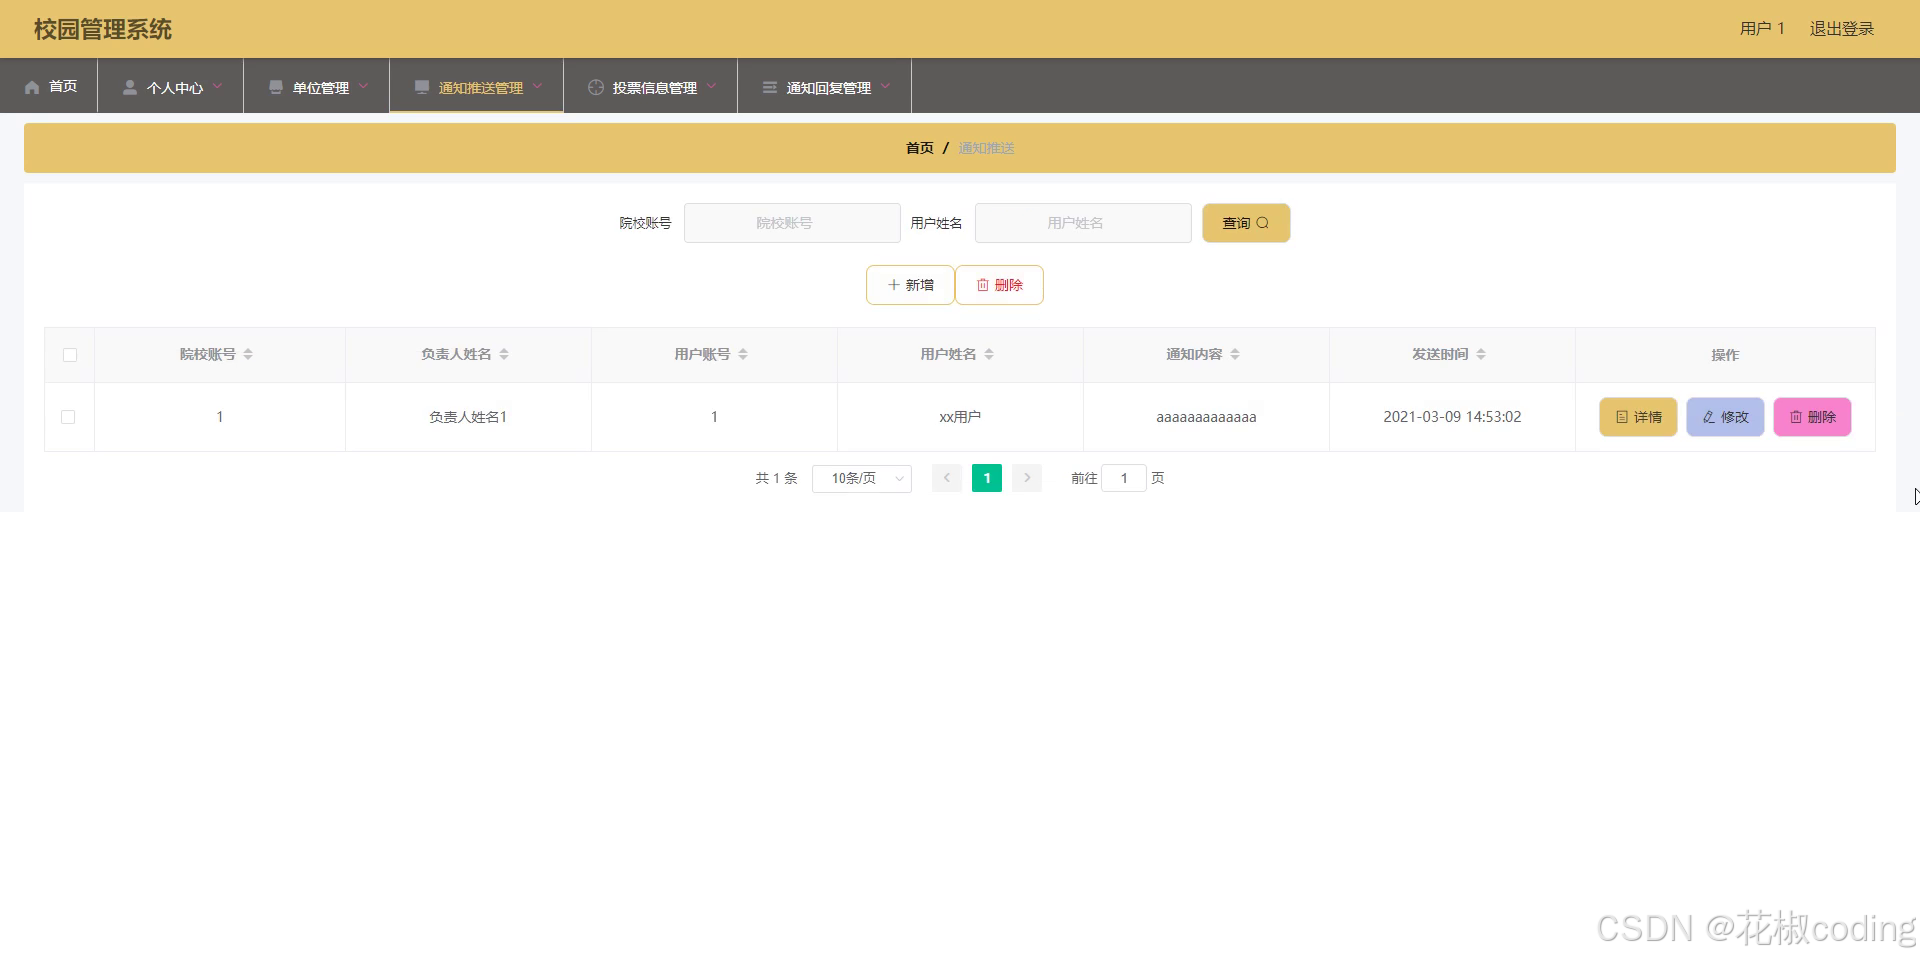Click the magnifier icon in 查询 button
The height and width of the screenshot is (960, 1920).
(x=1263, y=223)
